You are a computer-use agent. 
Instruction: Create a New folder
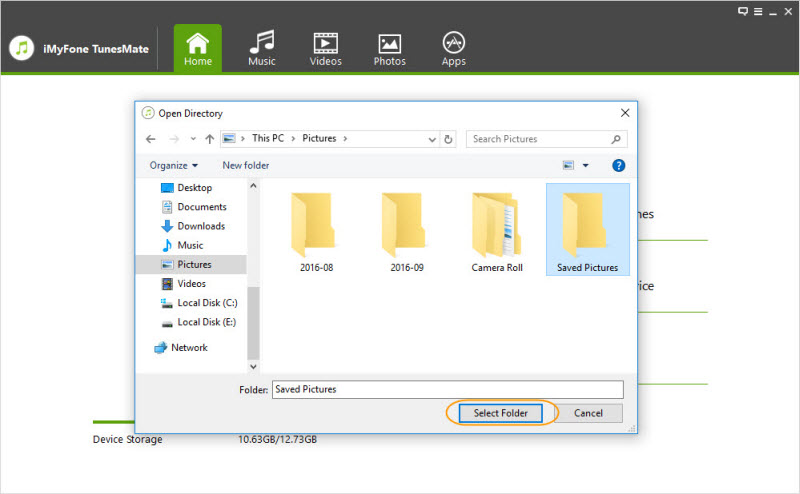point(245,165)
